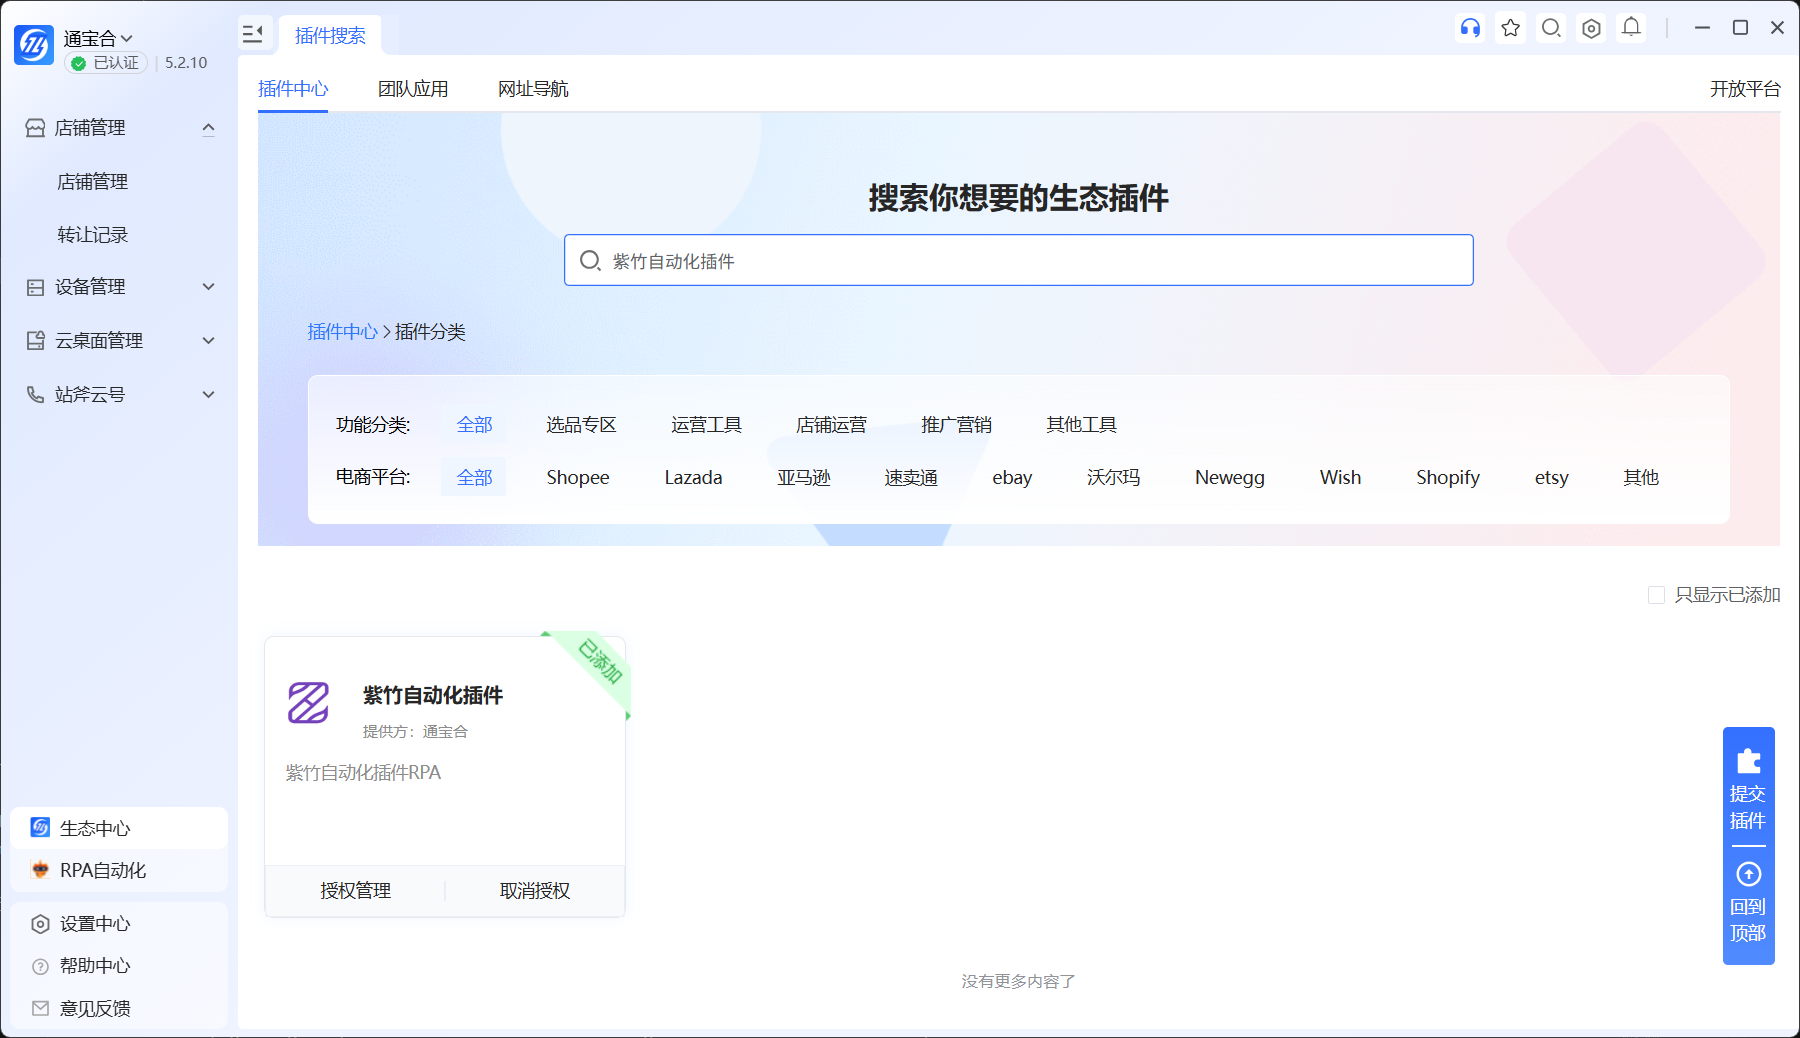Image resolution: width=1800 pixels, height=1038 pixels.
Task: Select the 运营工具 function category
Action: point(706,425)
